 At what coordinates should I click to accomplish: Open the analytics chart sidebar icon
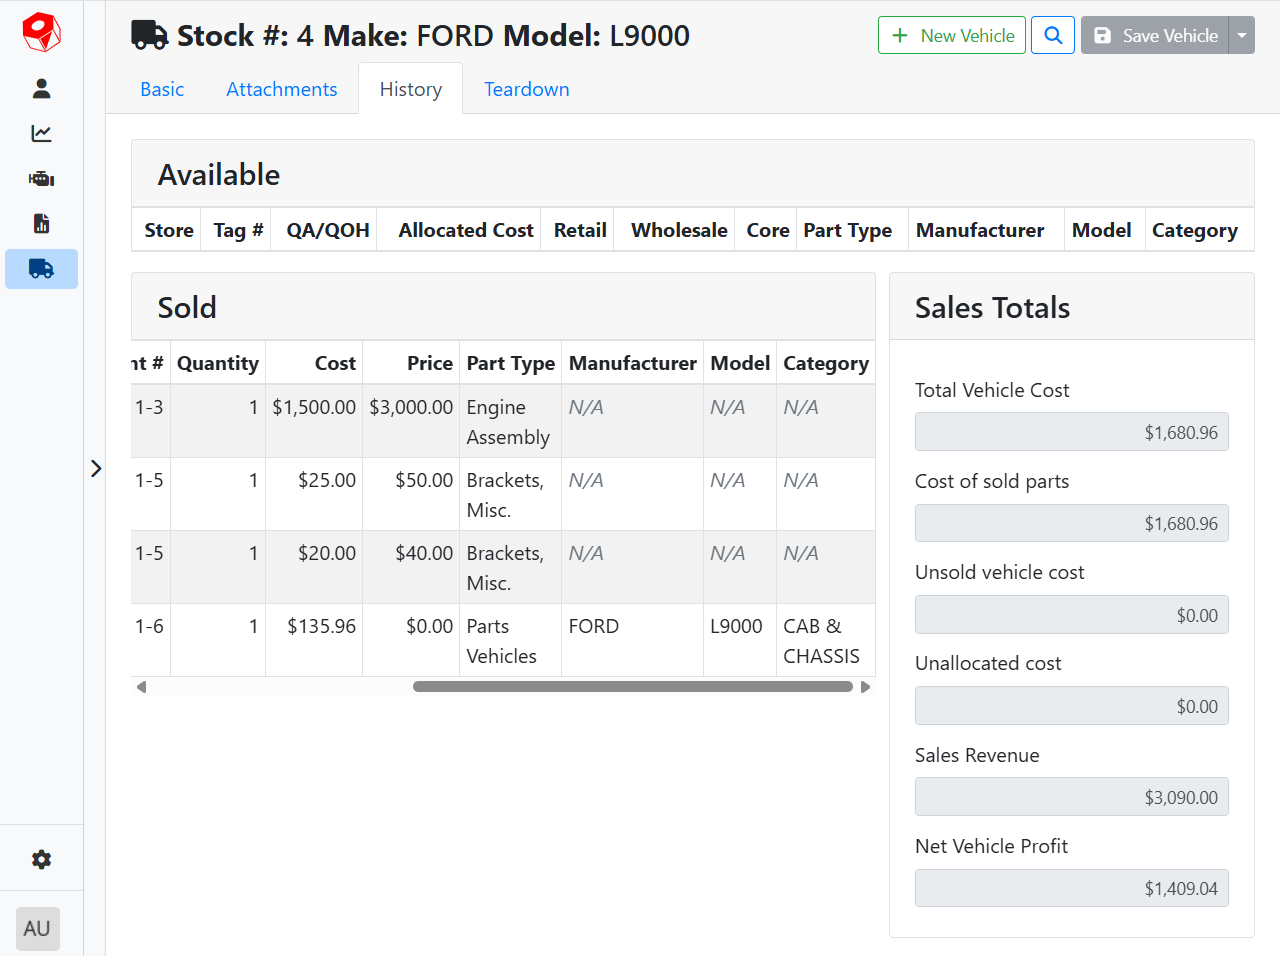pyautogui.click(x=41, y=134)
